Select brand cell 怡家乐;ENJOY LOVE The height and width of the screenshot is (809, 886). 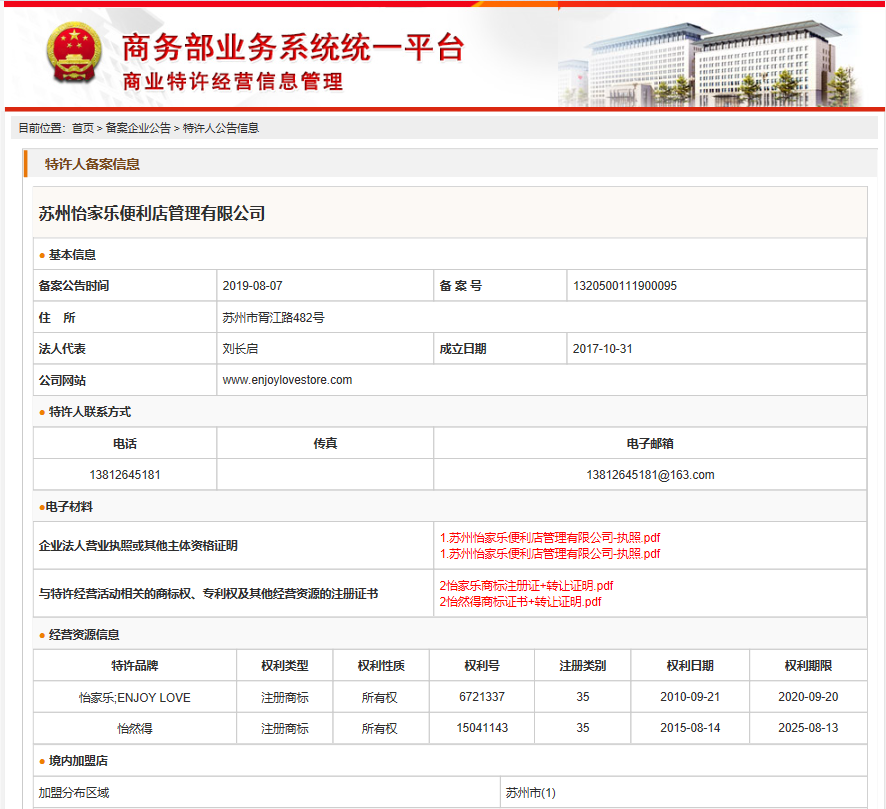click(x=134, y=697)
